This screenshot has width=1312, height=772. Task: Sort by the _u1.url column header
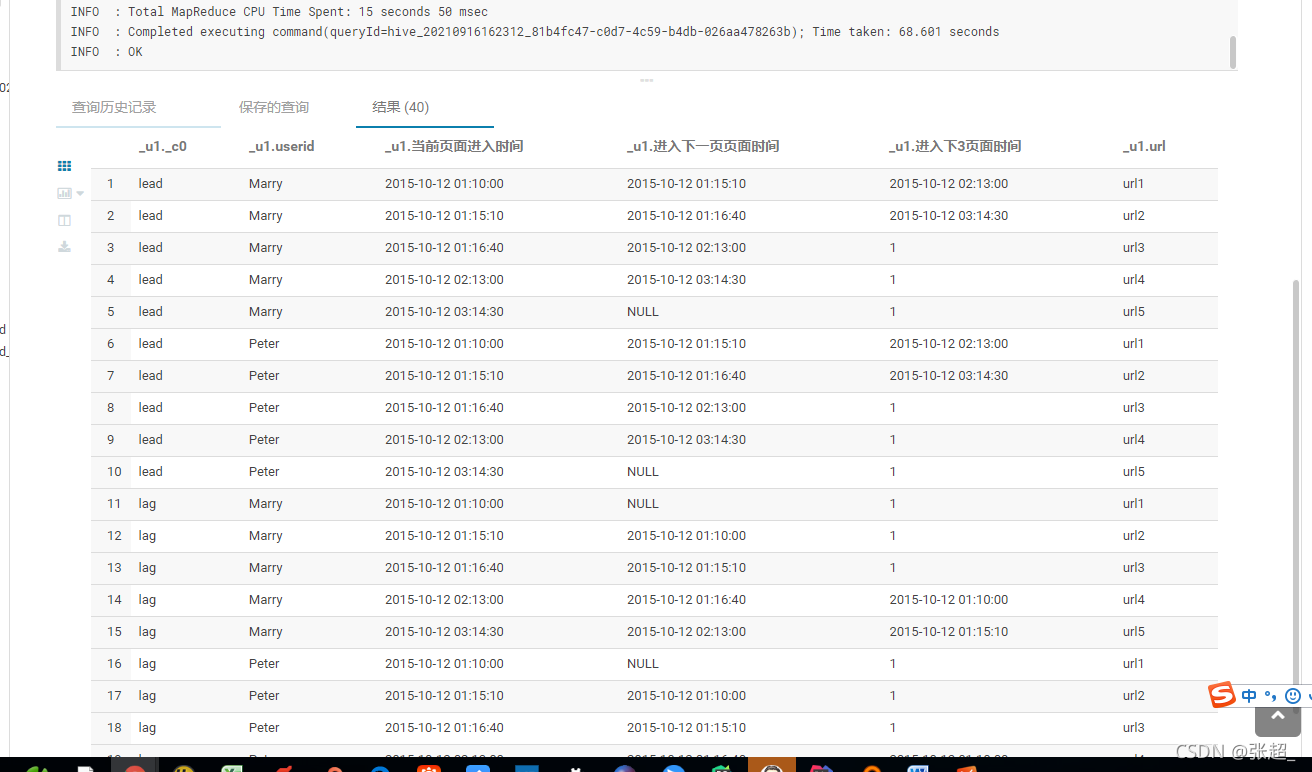[1144, 146]
